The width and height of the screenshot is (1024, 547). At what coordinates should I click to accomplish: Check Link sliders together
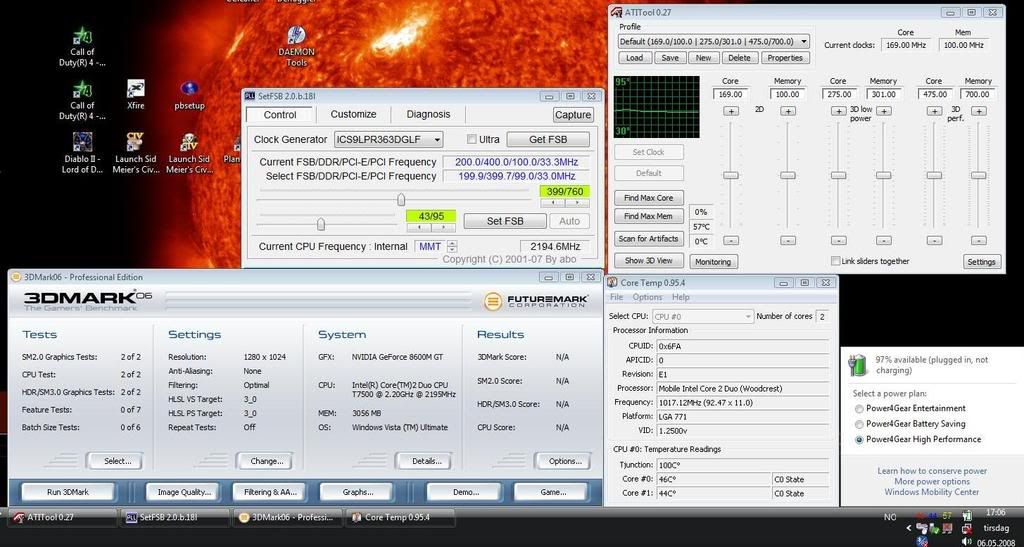pos(835,261)
